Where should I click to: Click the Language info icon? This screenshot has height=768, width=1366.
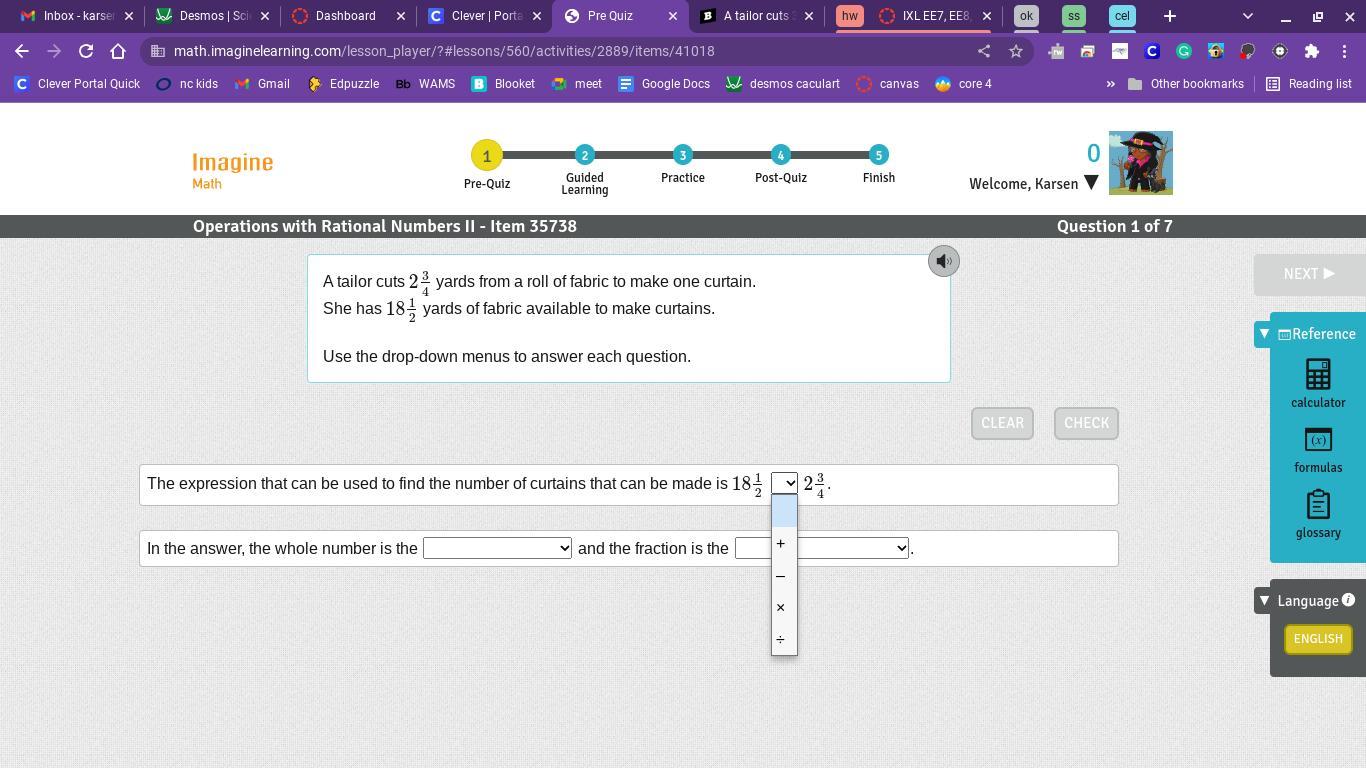1348,600
